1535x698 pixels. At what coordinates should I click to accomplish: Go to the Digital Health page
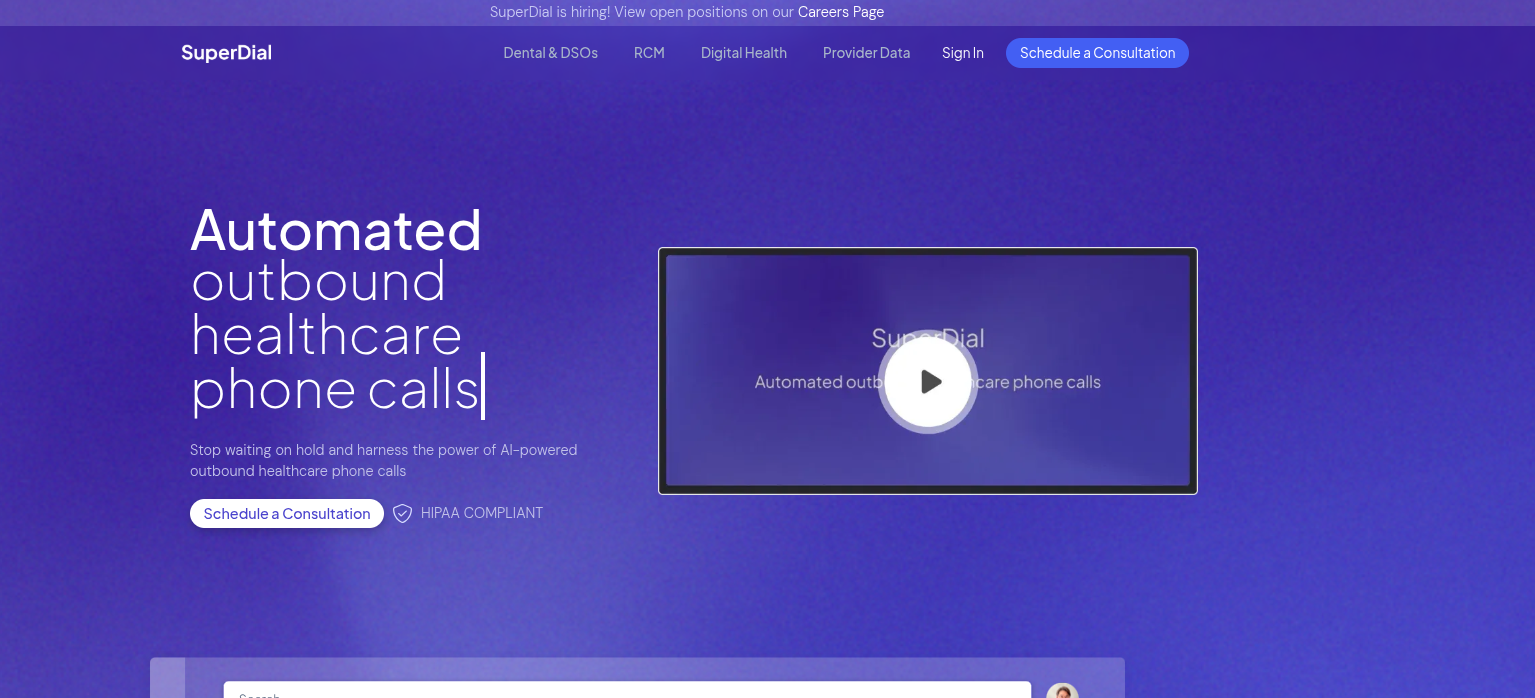coord(743,53)
